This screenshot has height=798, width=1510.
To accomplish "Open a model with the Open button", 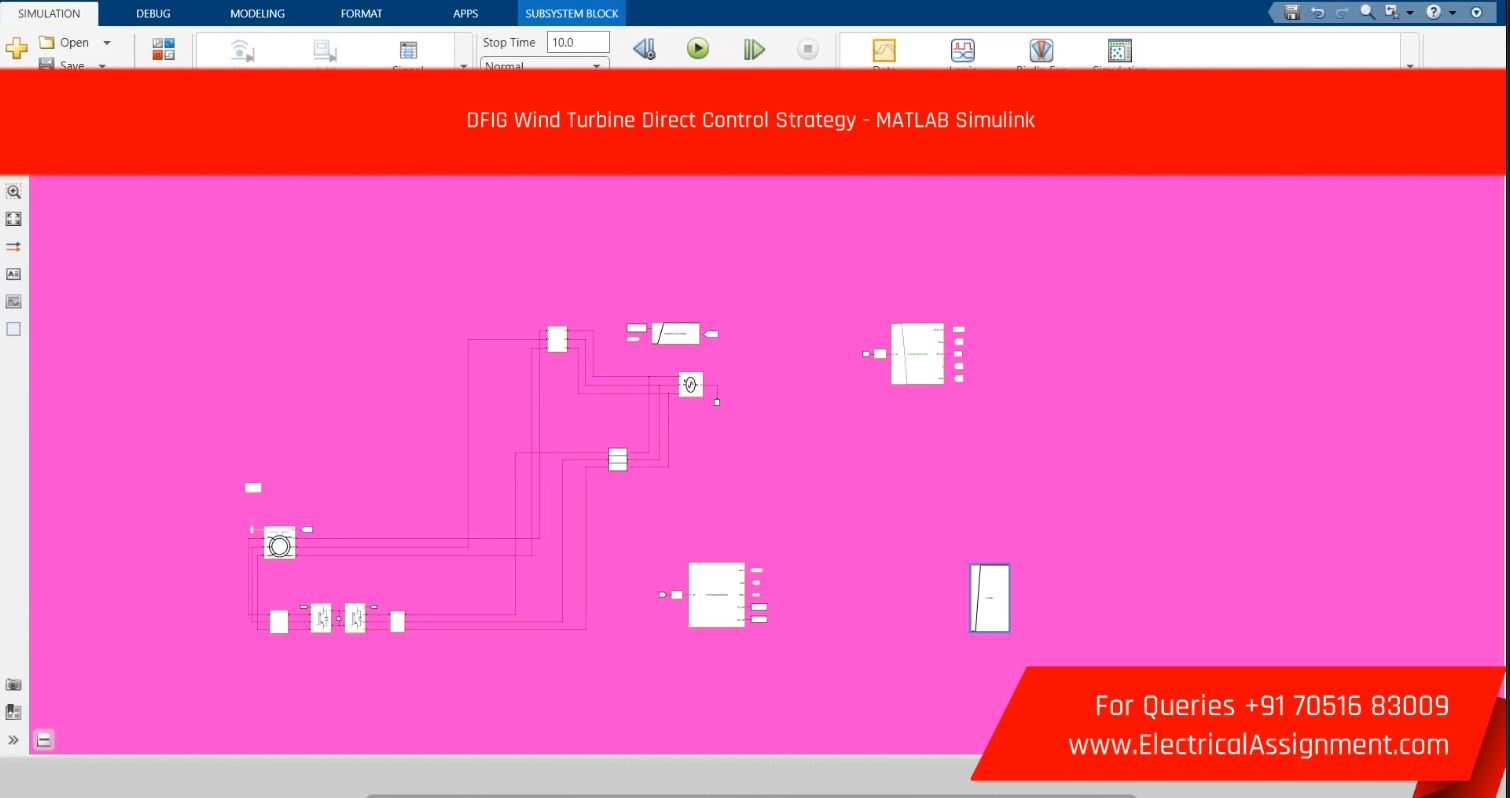I will pyautogui.click(x=65, y=43).
